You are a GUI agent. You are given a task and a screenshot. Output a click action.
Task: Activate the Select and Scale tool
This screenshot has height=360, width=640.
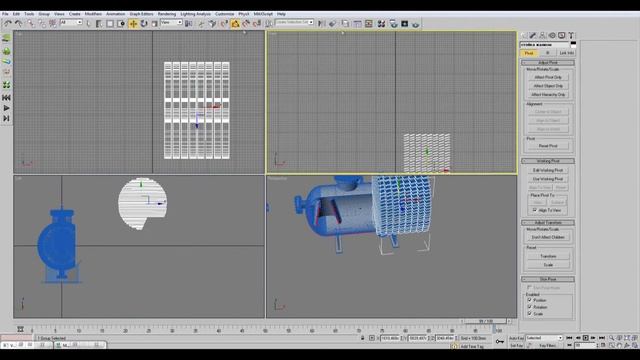coord(154,24)
